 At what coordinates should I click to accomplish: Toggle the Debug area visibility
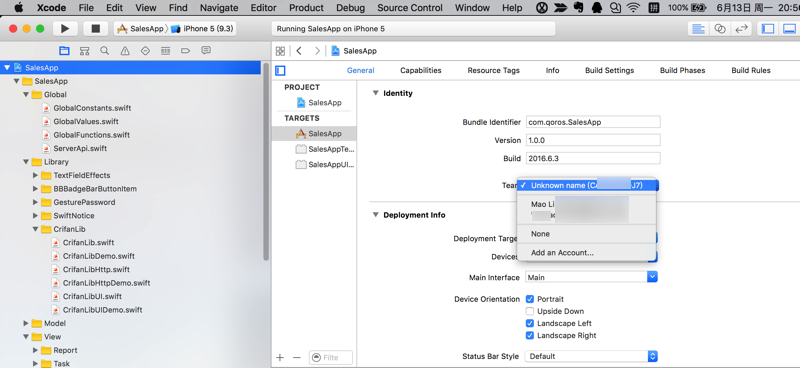pos(789,29)
